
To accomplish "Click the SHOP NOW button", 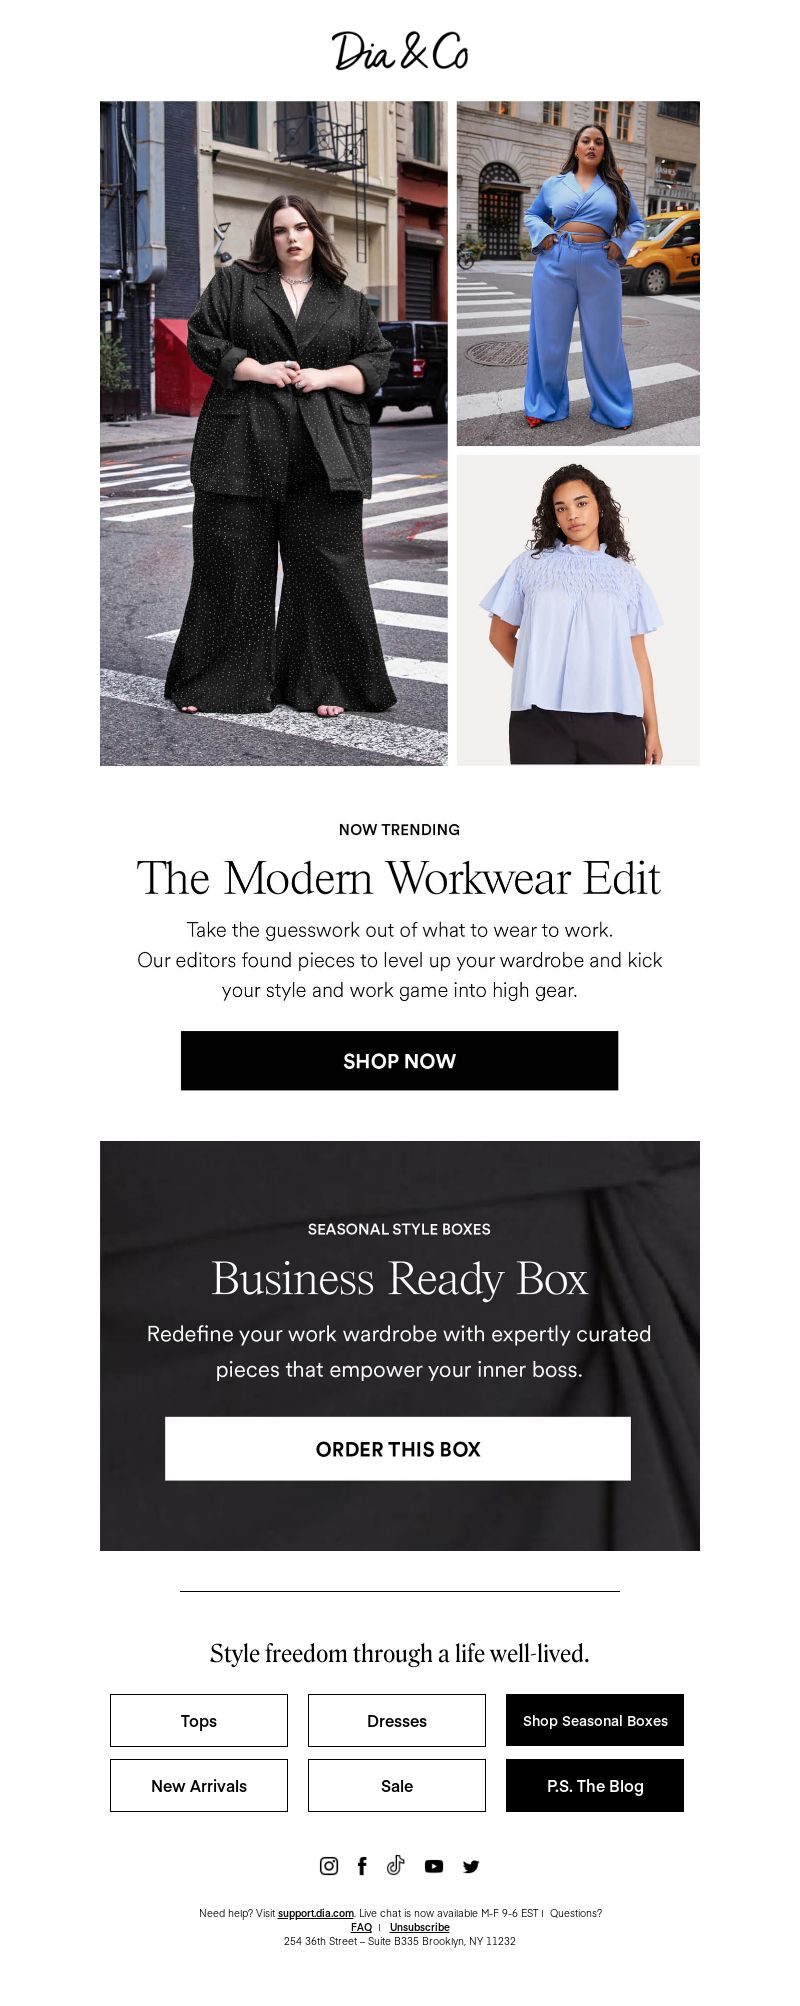I will [x=399, y=1061].
